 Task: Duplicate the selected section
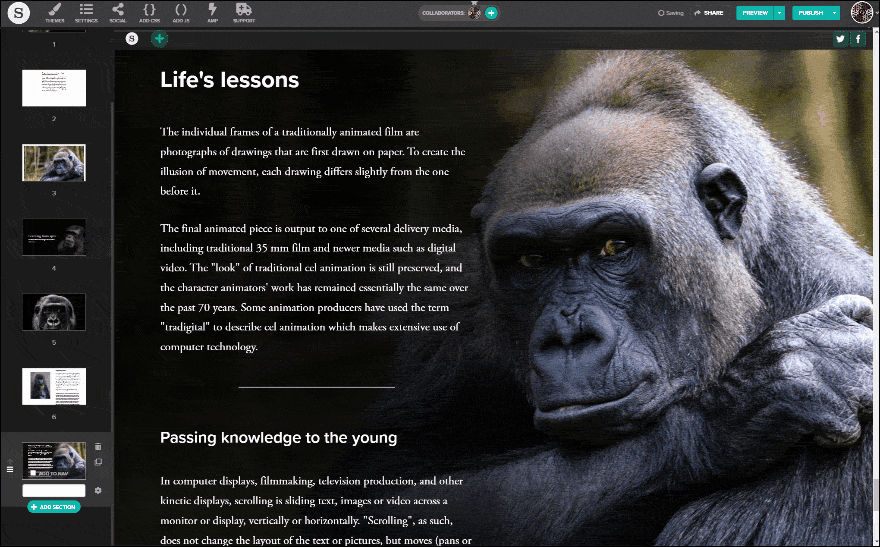coord(98,462)
